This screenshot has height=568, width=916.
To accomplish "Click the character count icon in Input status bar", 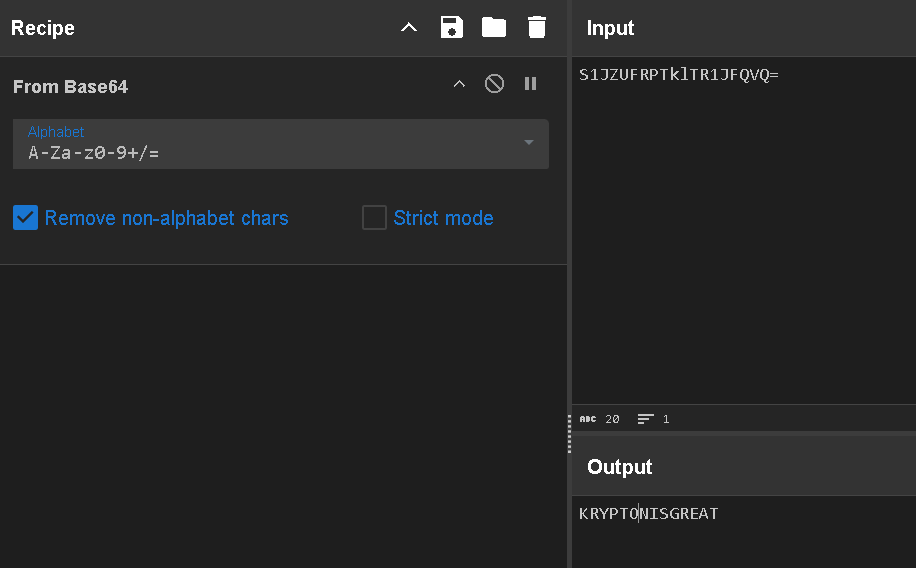I will tap(588, 419).
